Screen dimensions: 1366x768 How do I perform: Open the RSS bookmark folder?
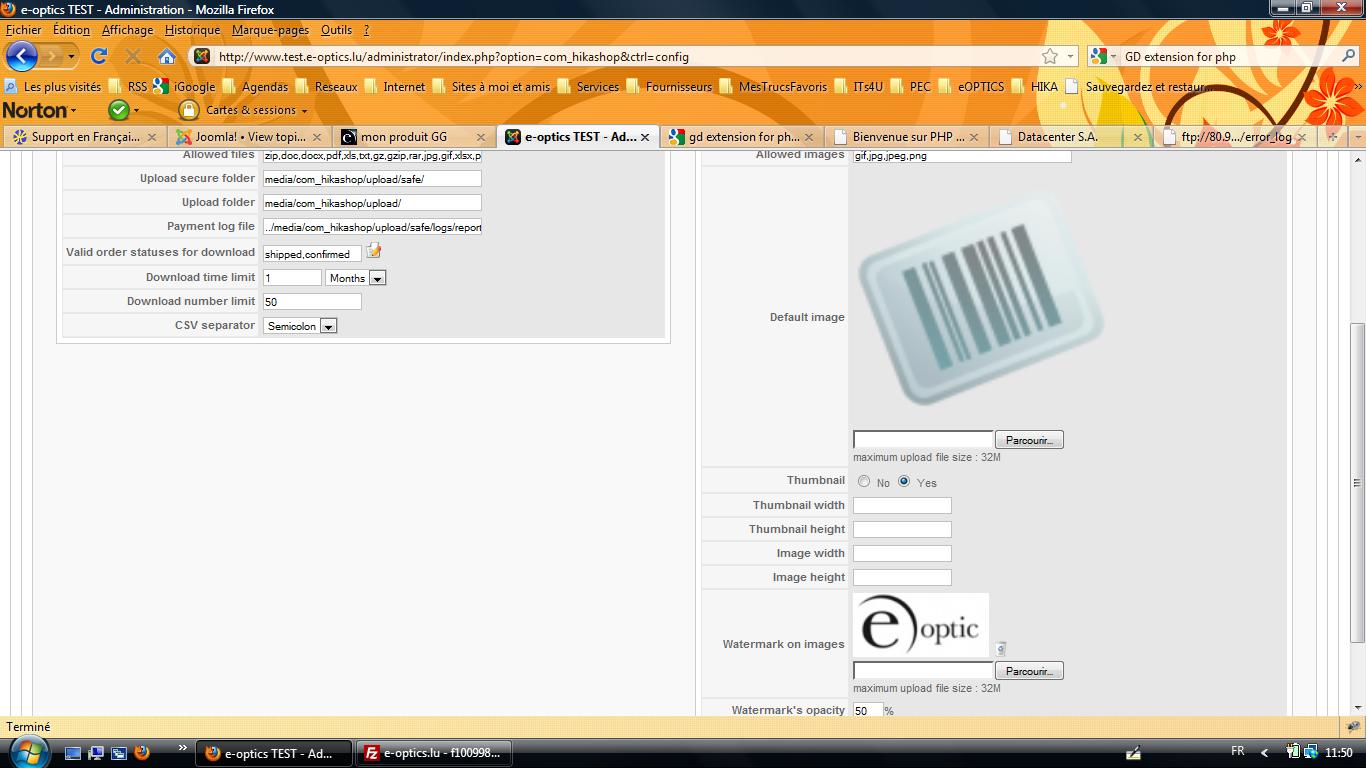(x=127, y=87)
